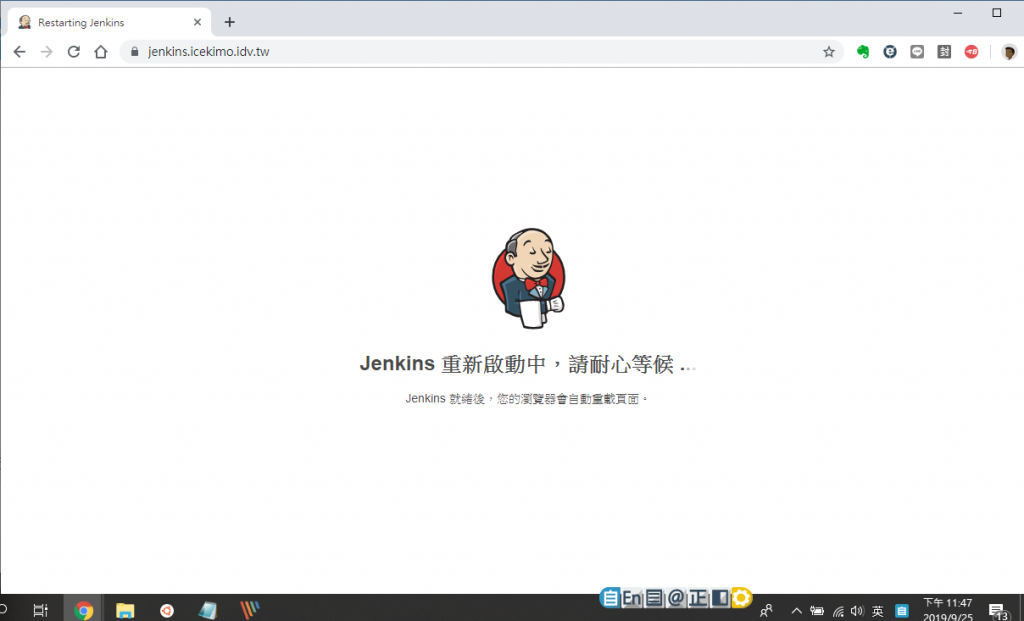The image size is (1024, 621).
Task: Open the Evernote elephant extension
Action: click(x=863, y=52)
